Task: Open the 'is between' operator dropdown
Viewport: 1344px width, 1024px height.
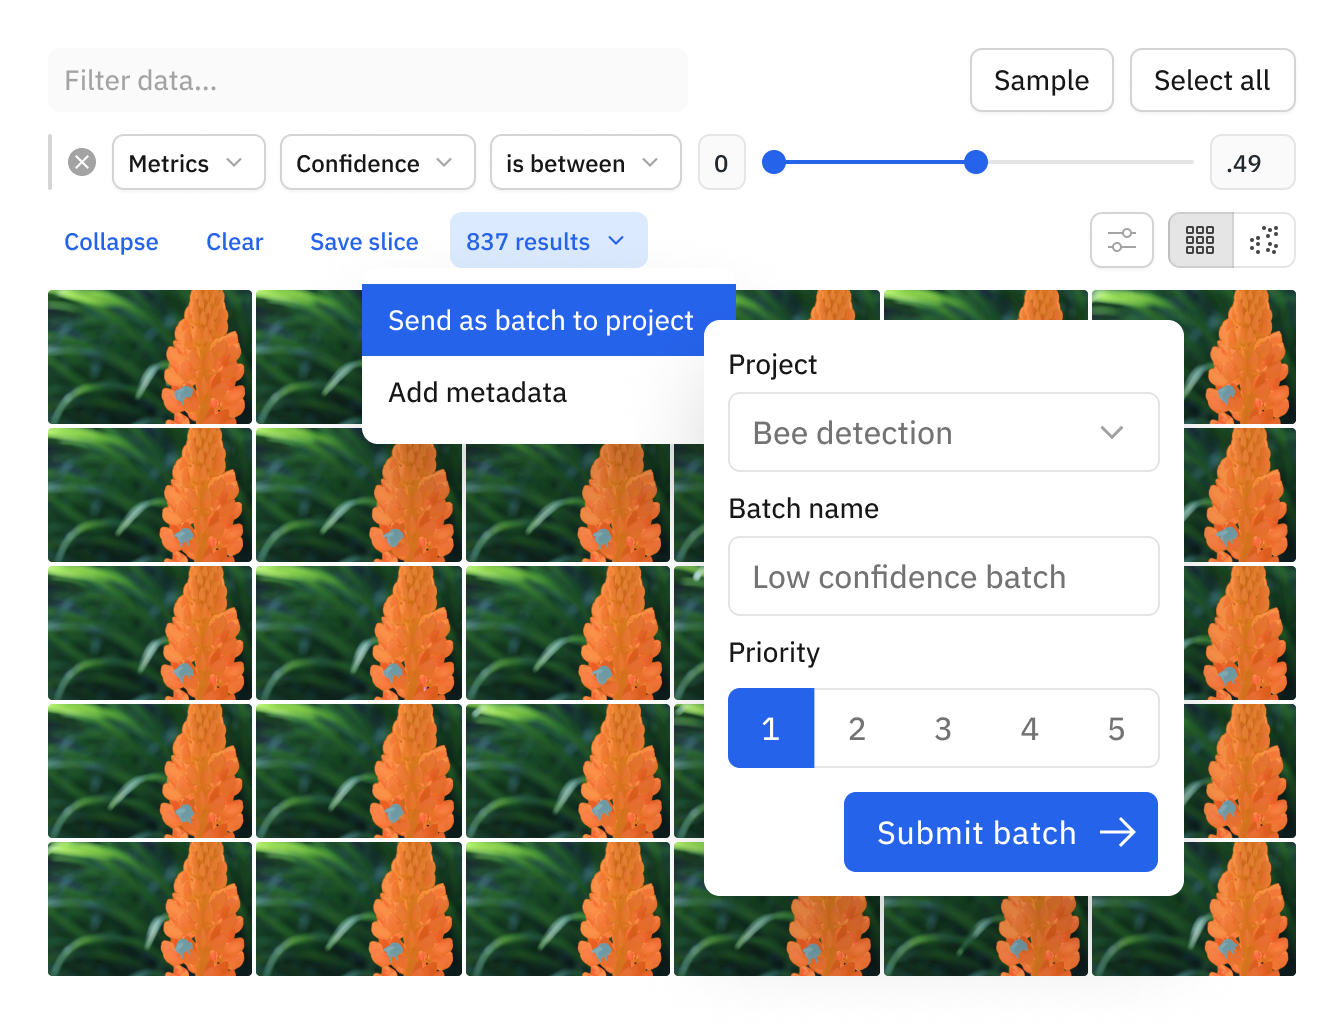Action: tap(586, 162)
